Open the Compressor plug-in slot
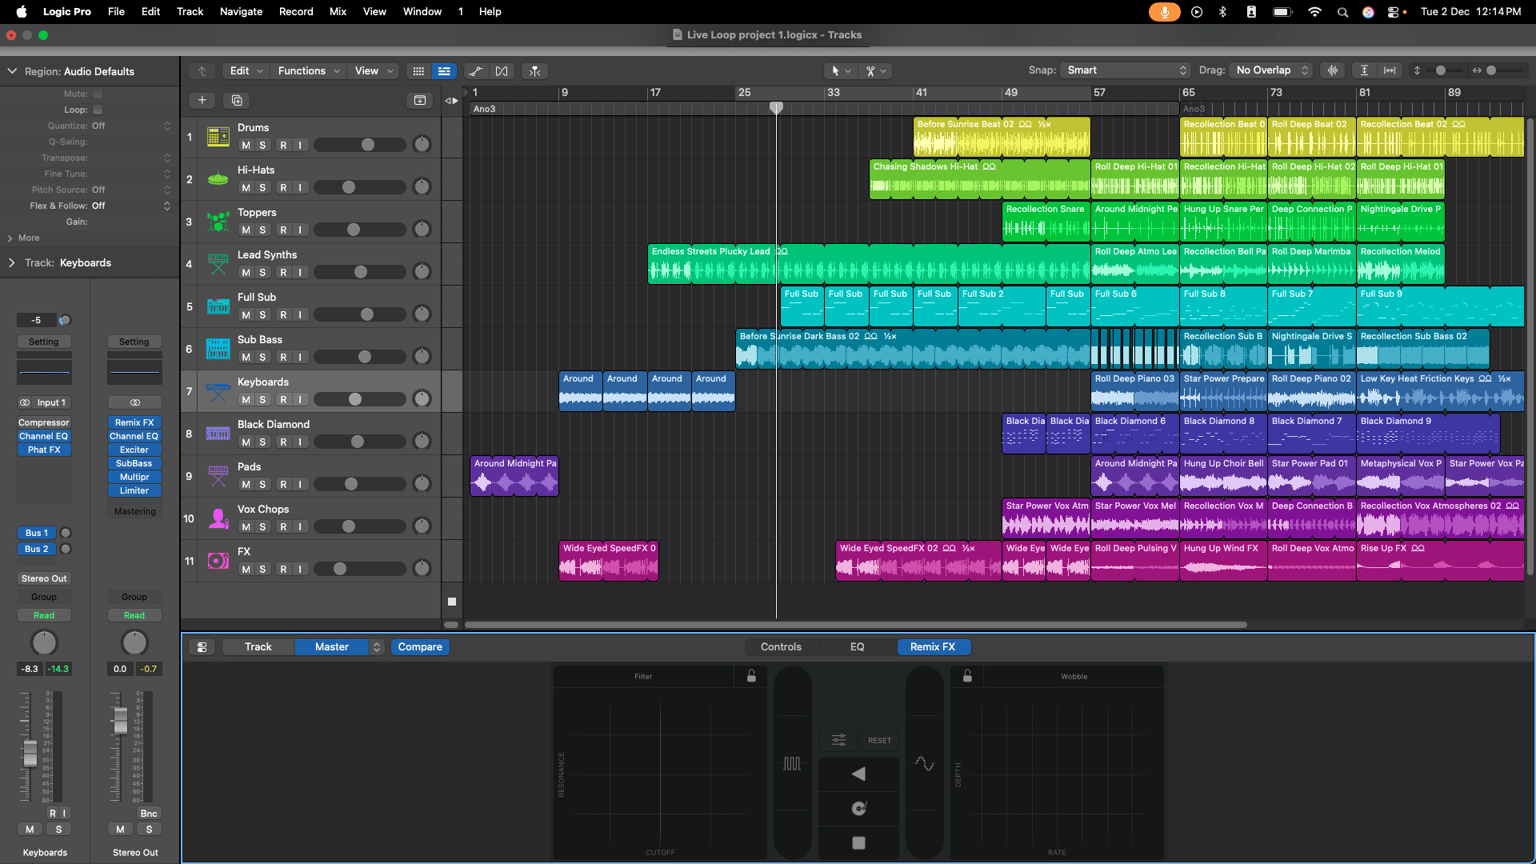 44,423
